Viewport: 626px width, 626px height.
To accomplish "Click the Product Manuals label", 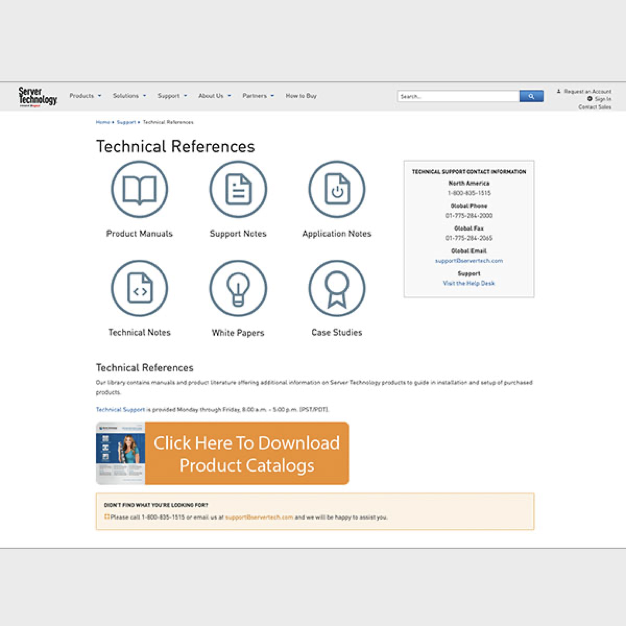I will pos(139,234).
